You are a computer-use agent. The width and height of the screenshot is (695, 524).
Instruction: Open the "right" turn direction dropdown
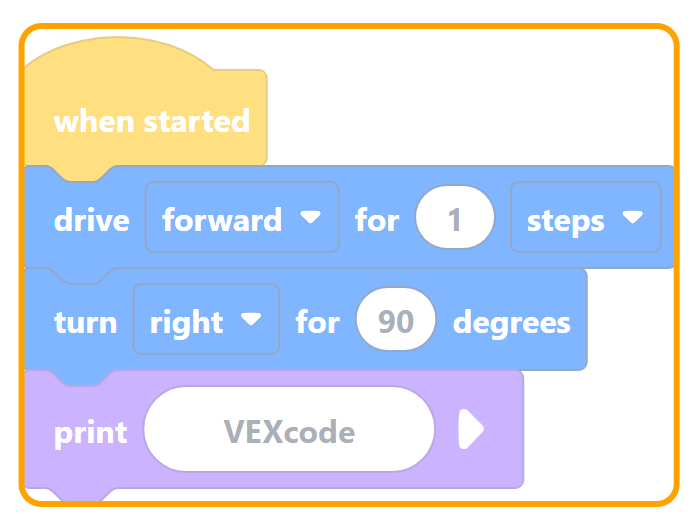point(205,321)
